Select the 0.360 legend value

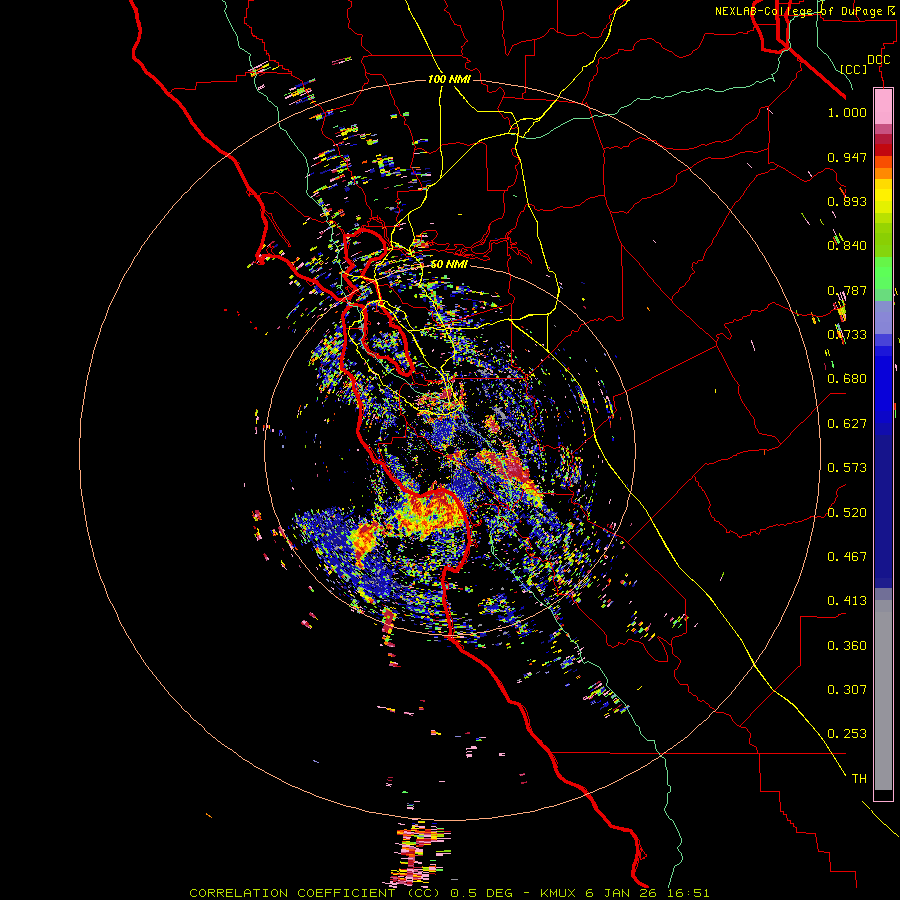pos(847,646)
